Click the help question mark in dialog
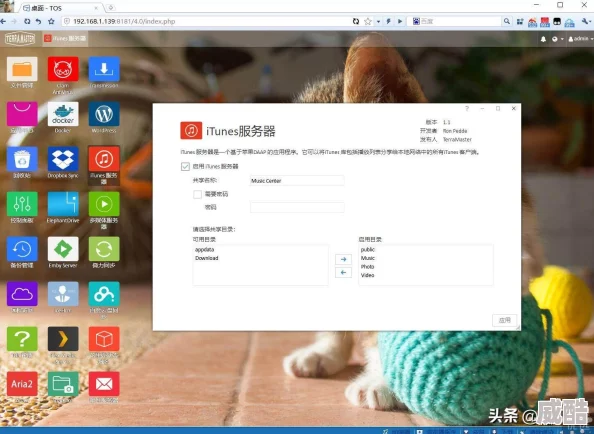 (467, 109)
